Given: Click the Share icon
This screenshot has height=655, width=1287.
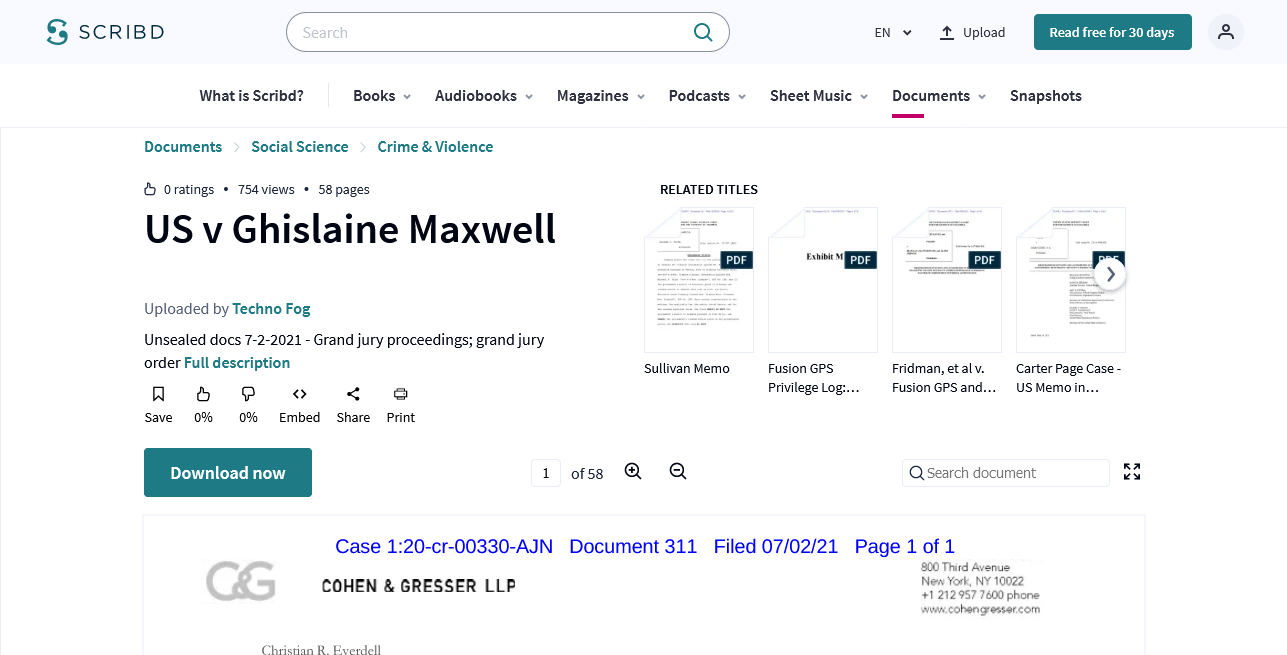Looking at the screenshot, I should pyautogui.click(x=353, y=394).
